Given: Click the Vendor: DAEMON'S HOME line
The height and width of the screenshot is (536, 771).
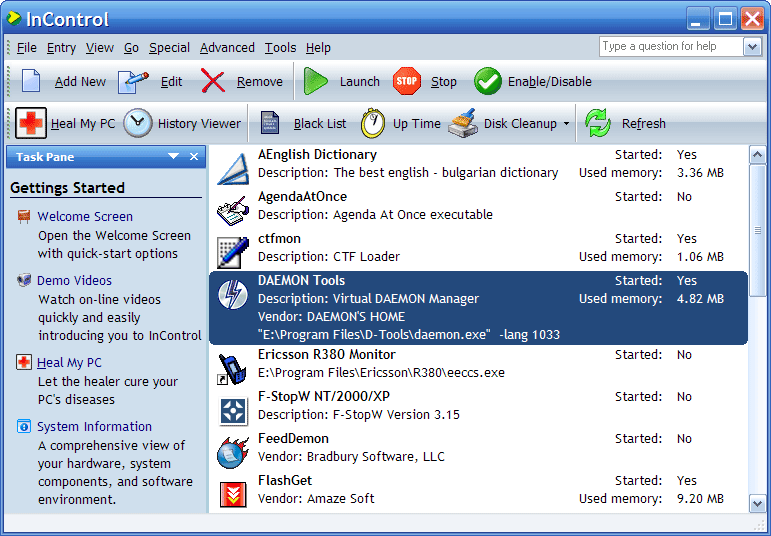Looking at the screenshot, I should (331, 317).
